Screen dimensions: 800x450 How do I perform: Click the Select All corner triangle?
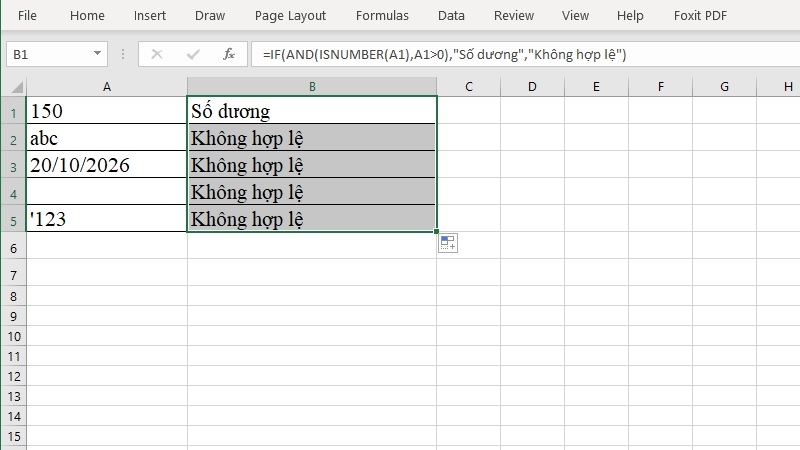pos(17,87)
